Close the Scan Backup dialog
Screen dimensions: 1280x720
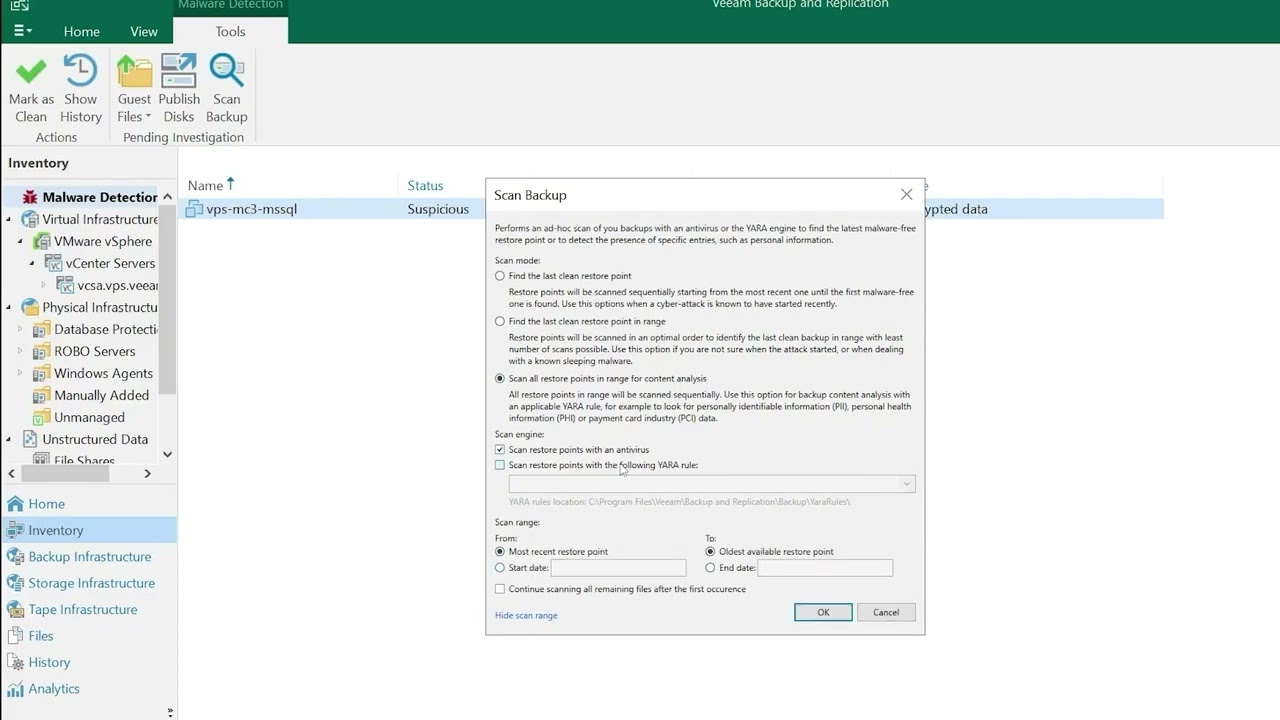pos(906,194)
